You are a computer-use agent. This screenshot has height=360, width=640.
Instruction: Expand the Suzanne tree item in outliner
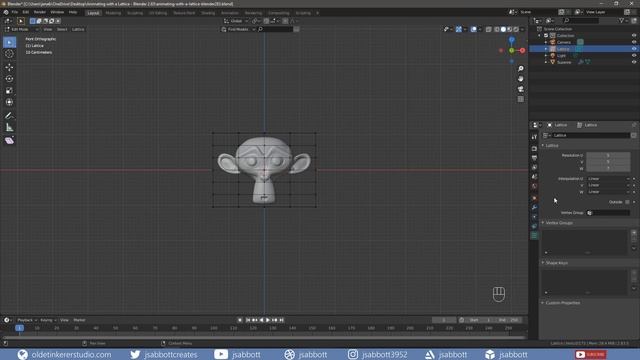coord(546,62)
